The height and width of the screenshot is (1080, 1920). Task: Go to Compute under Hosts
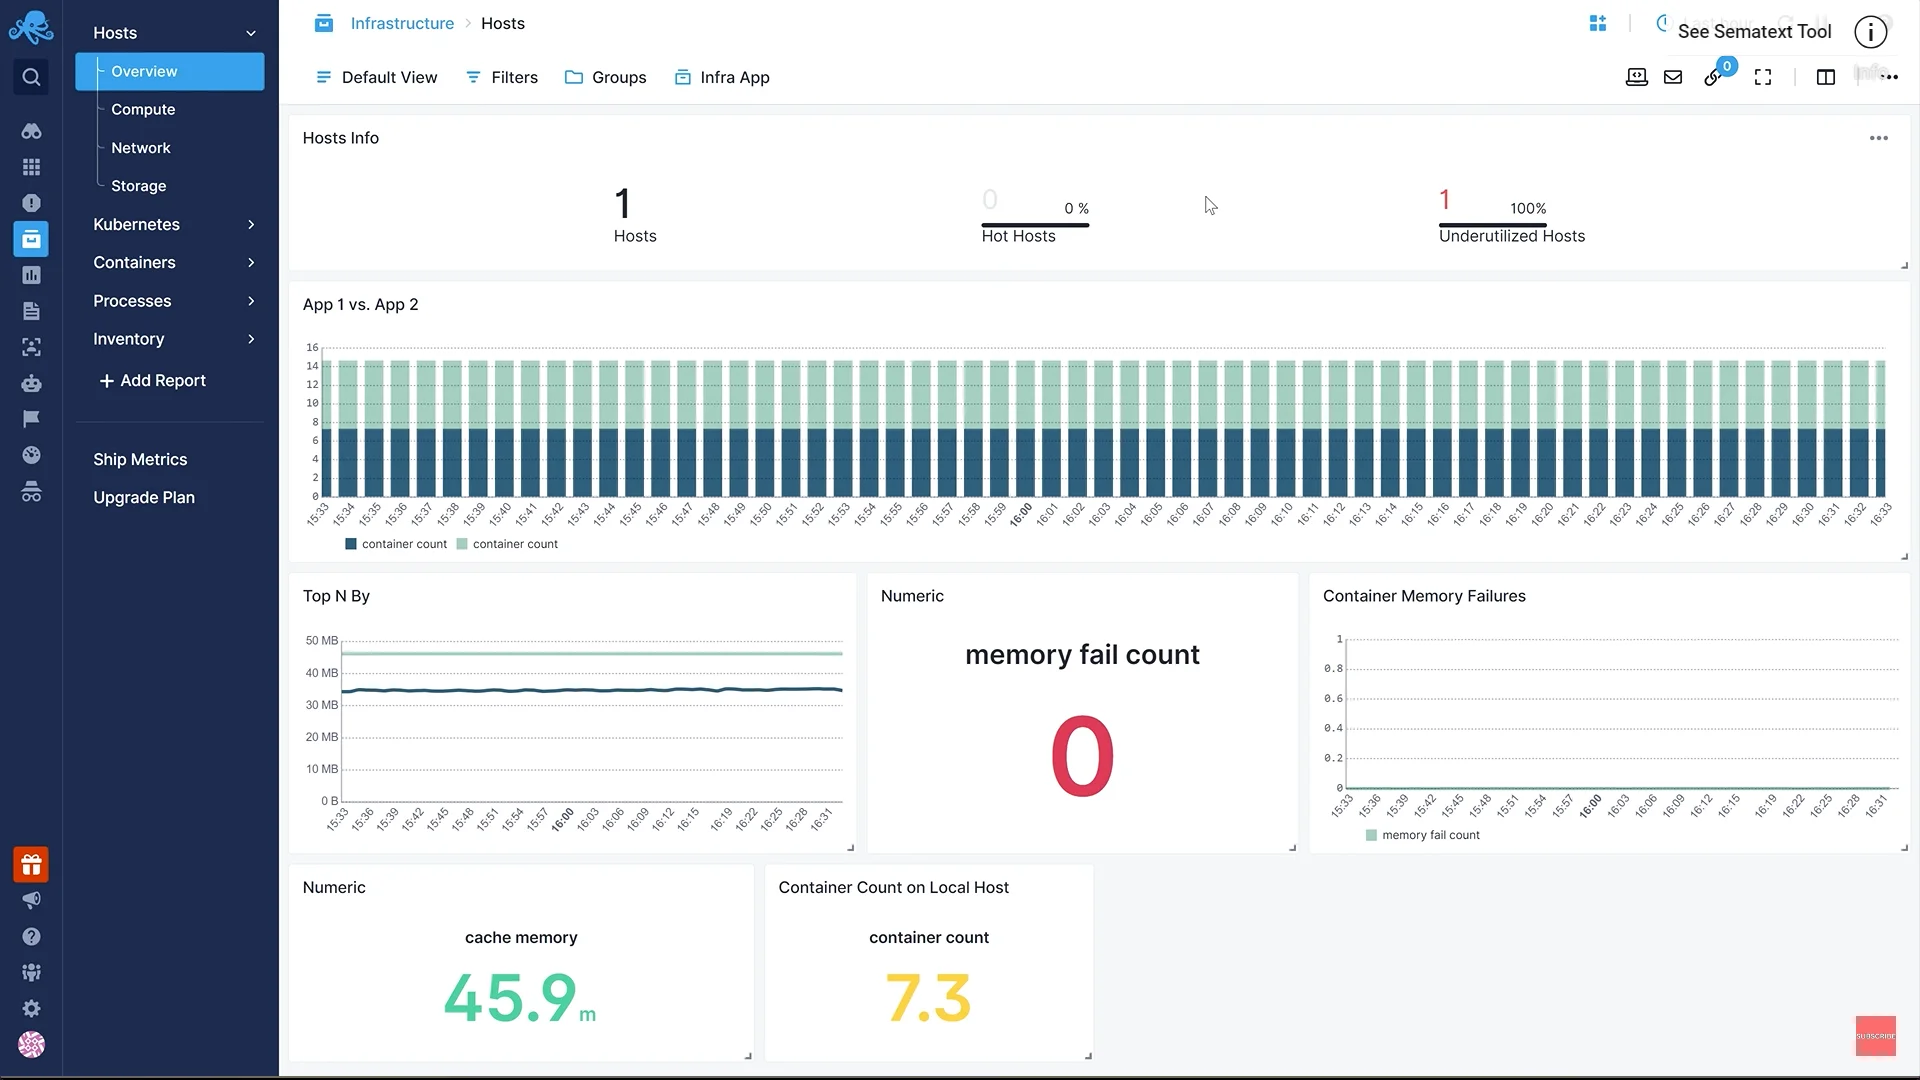tap(143, 109)
